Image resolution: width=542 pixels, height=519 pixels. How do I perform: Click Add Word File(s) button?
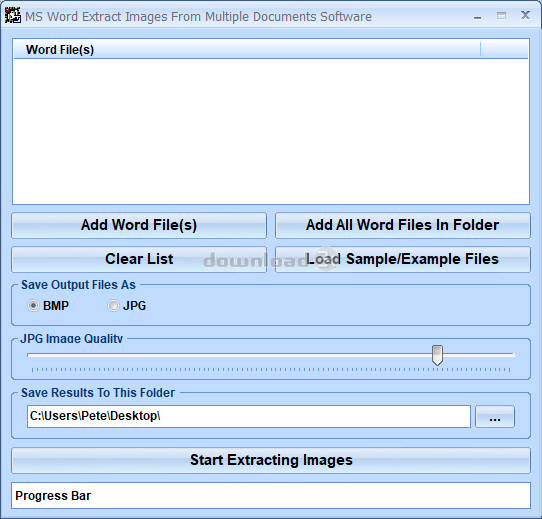tap(139, 225)
